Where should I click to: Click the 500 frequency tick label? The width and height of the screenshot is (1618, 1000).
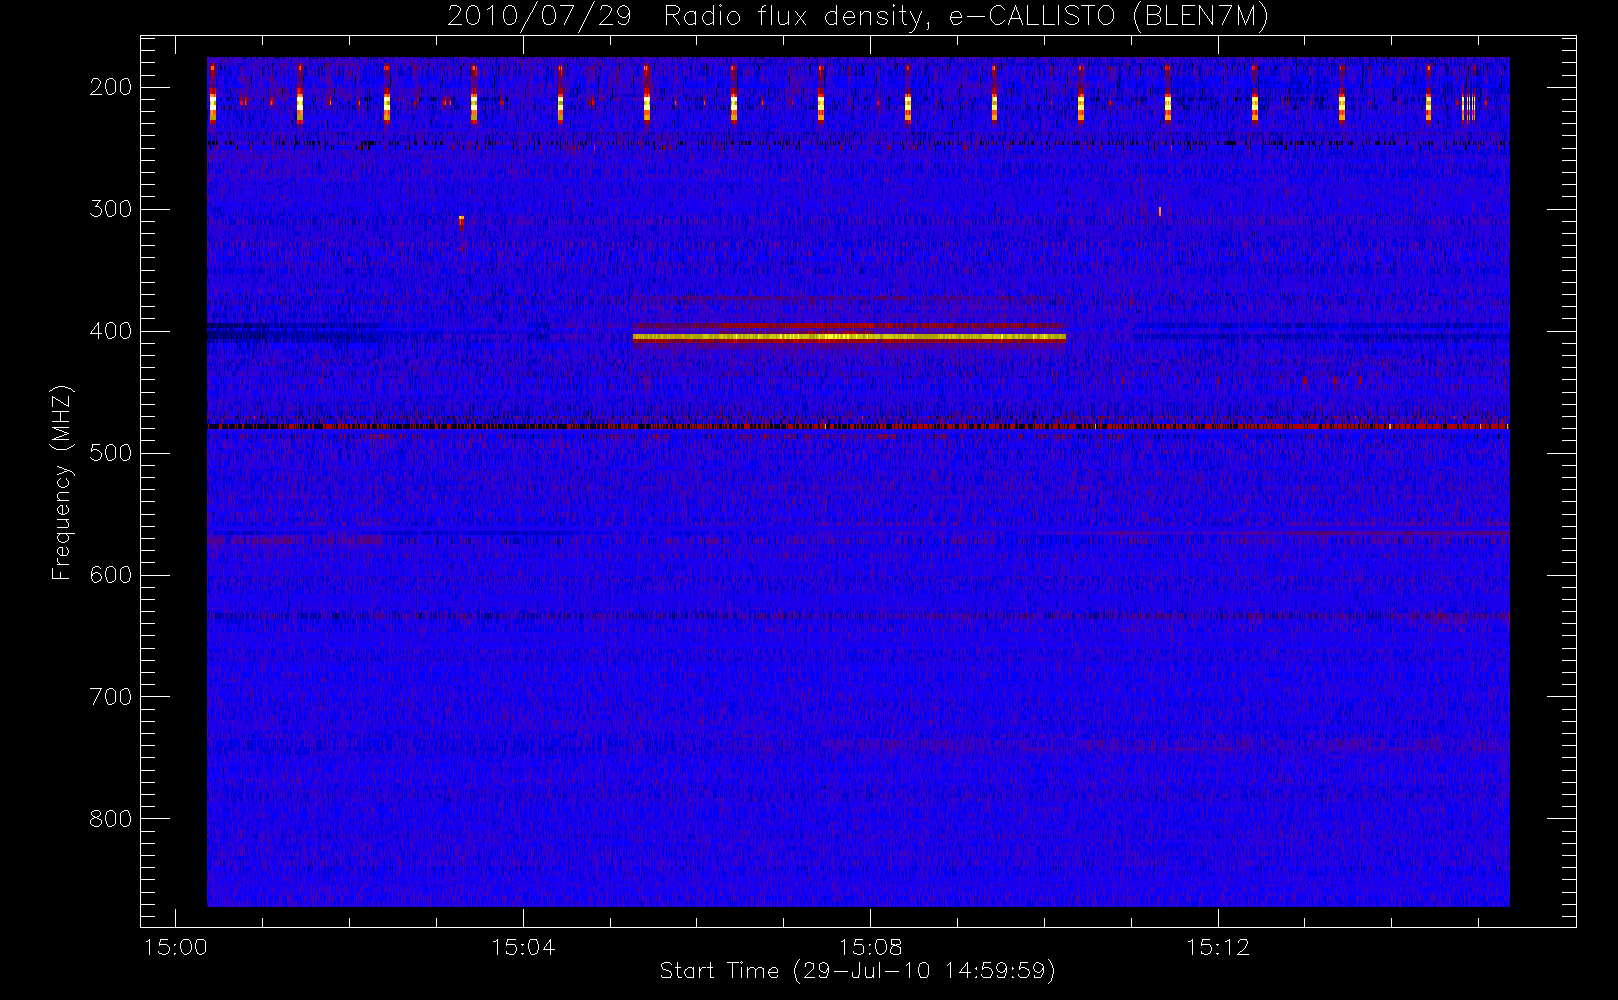point(111,453)
